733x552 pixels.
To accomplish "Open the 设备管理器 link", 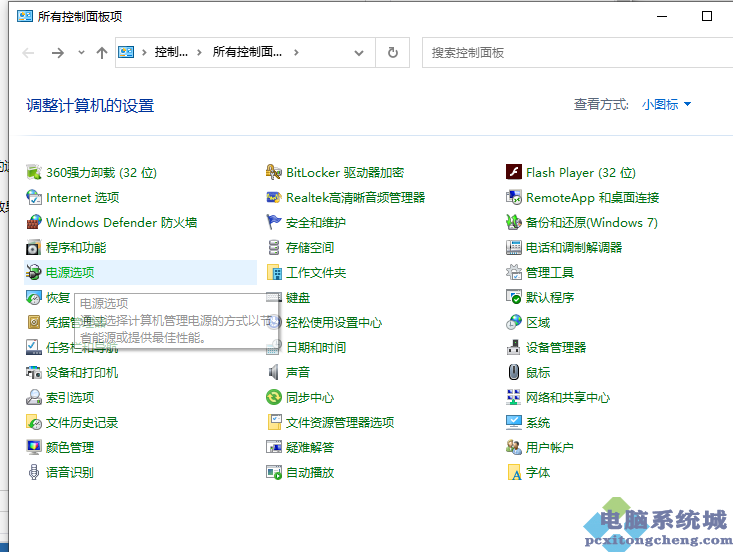I will (x=556, y=347).
